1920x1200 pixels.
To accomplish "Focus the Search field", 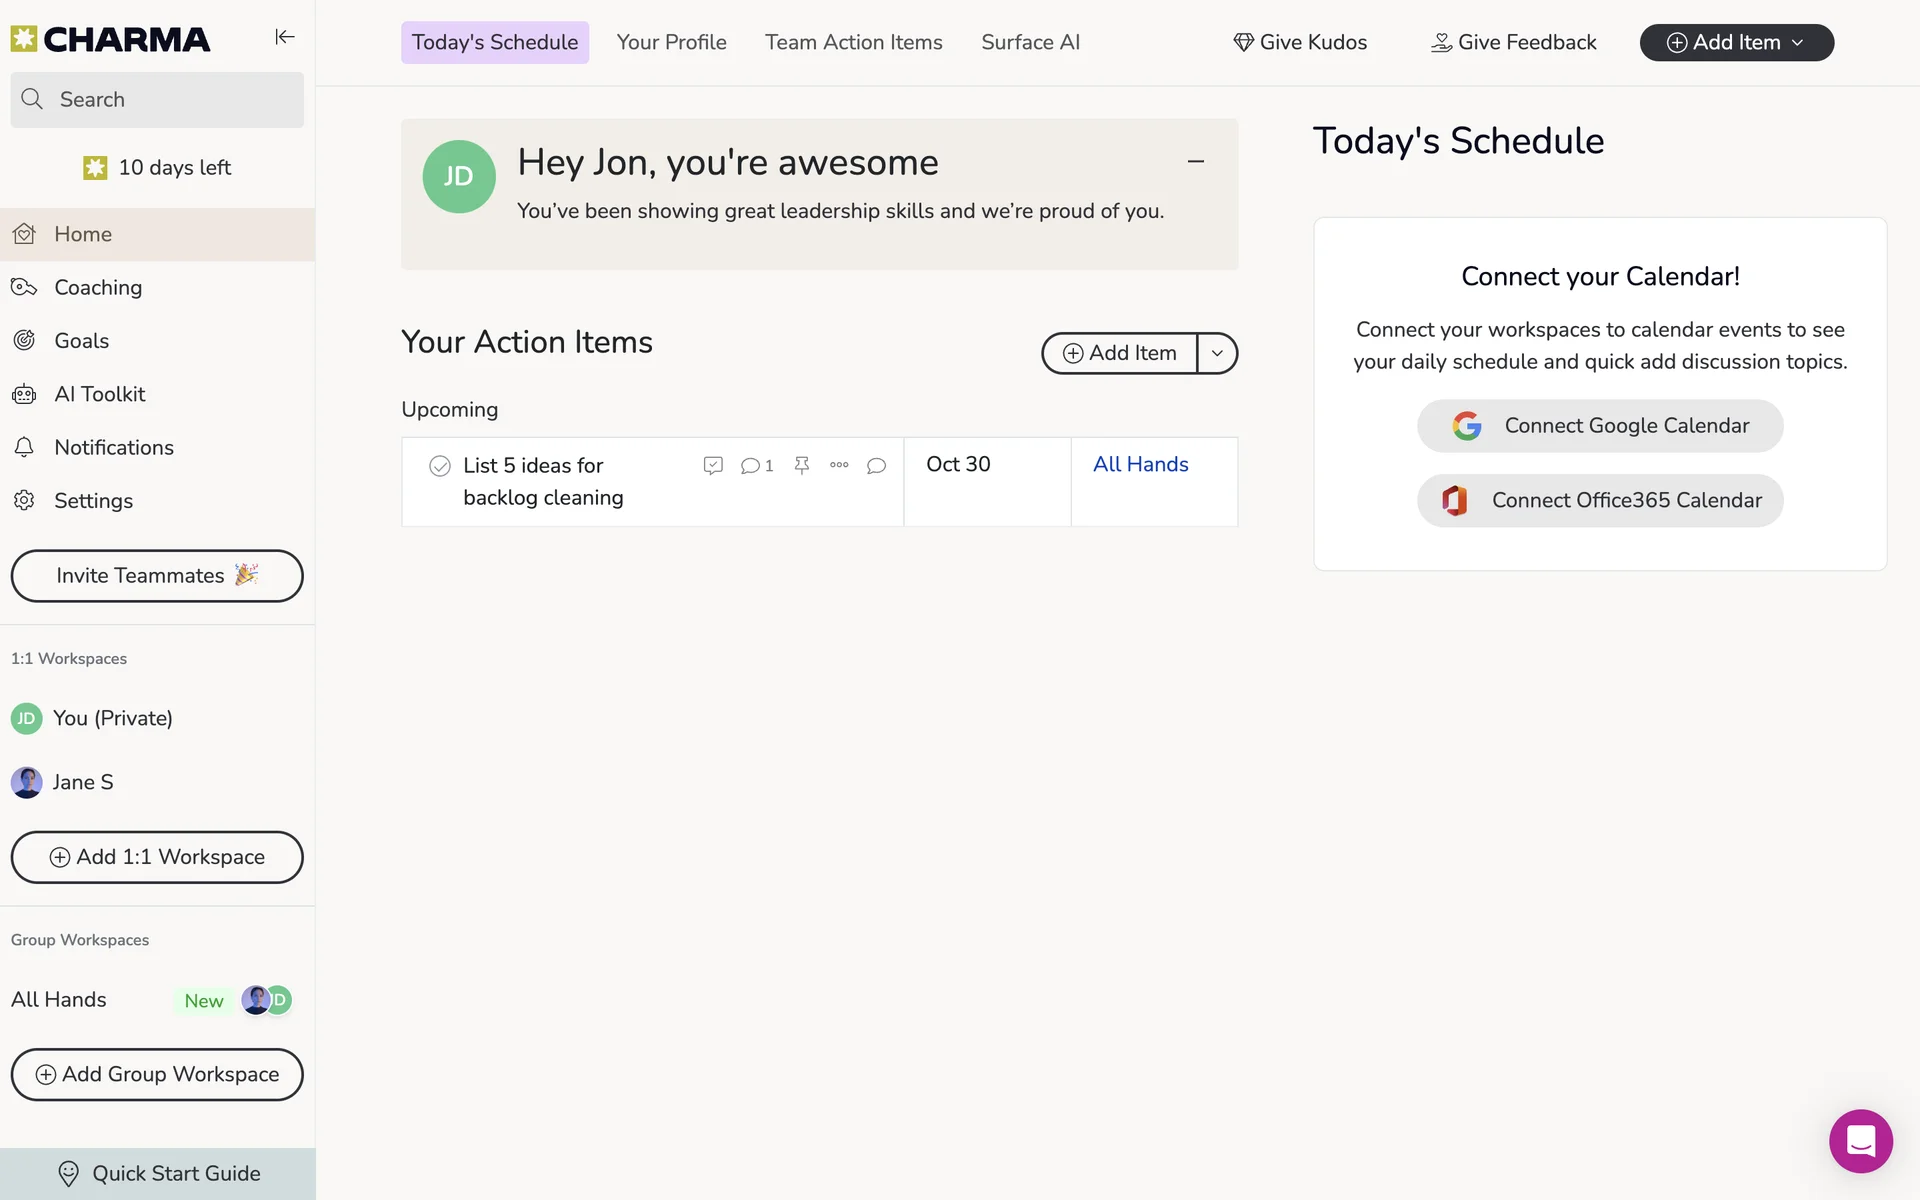I will (x=157, y=100).
